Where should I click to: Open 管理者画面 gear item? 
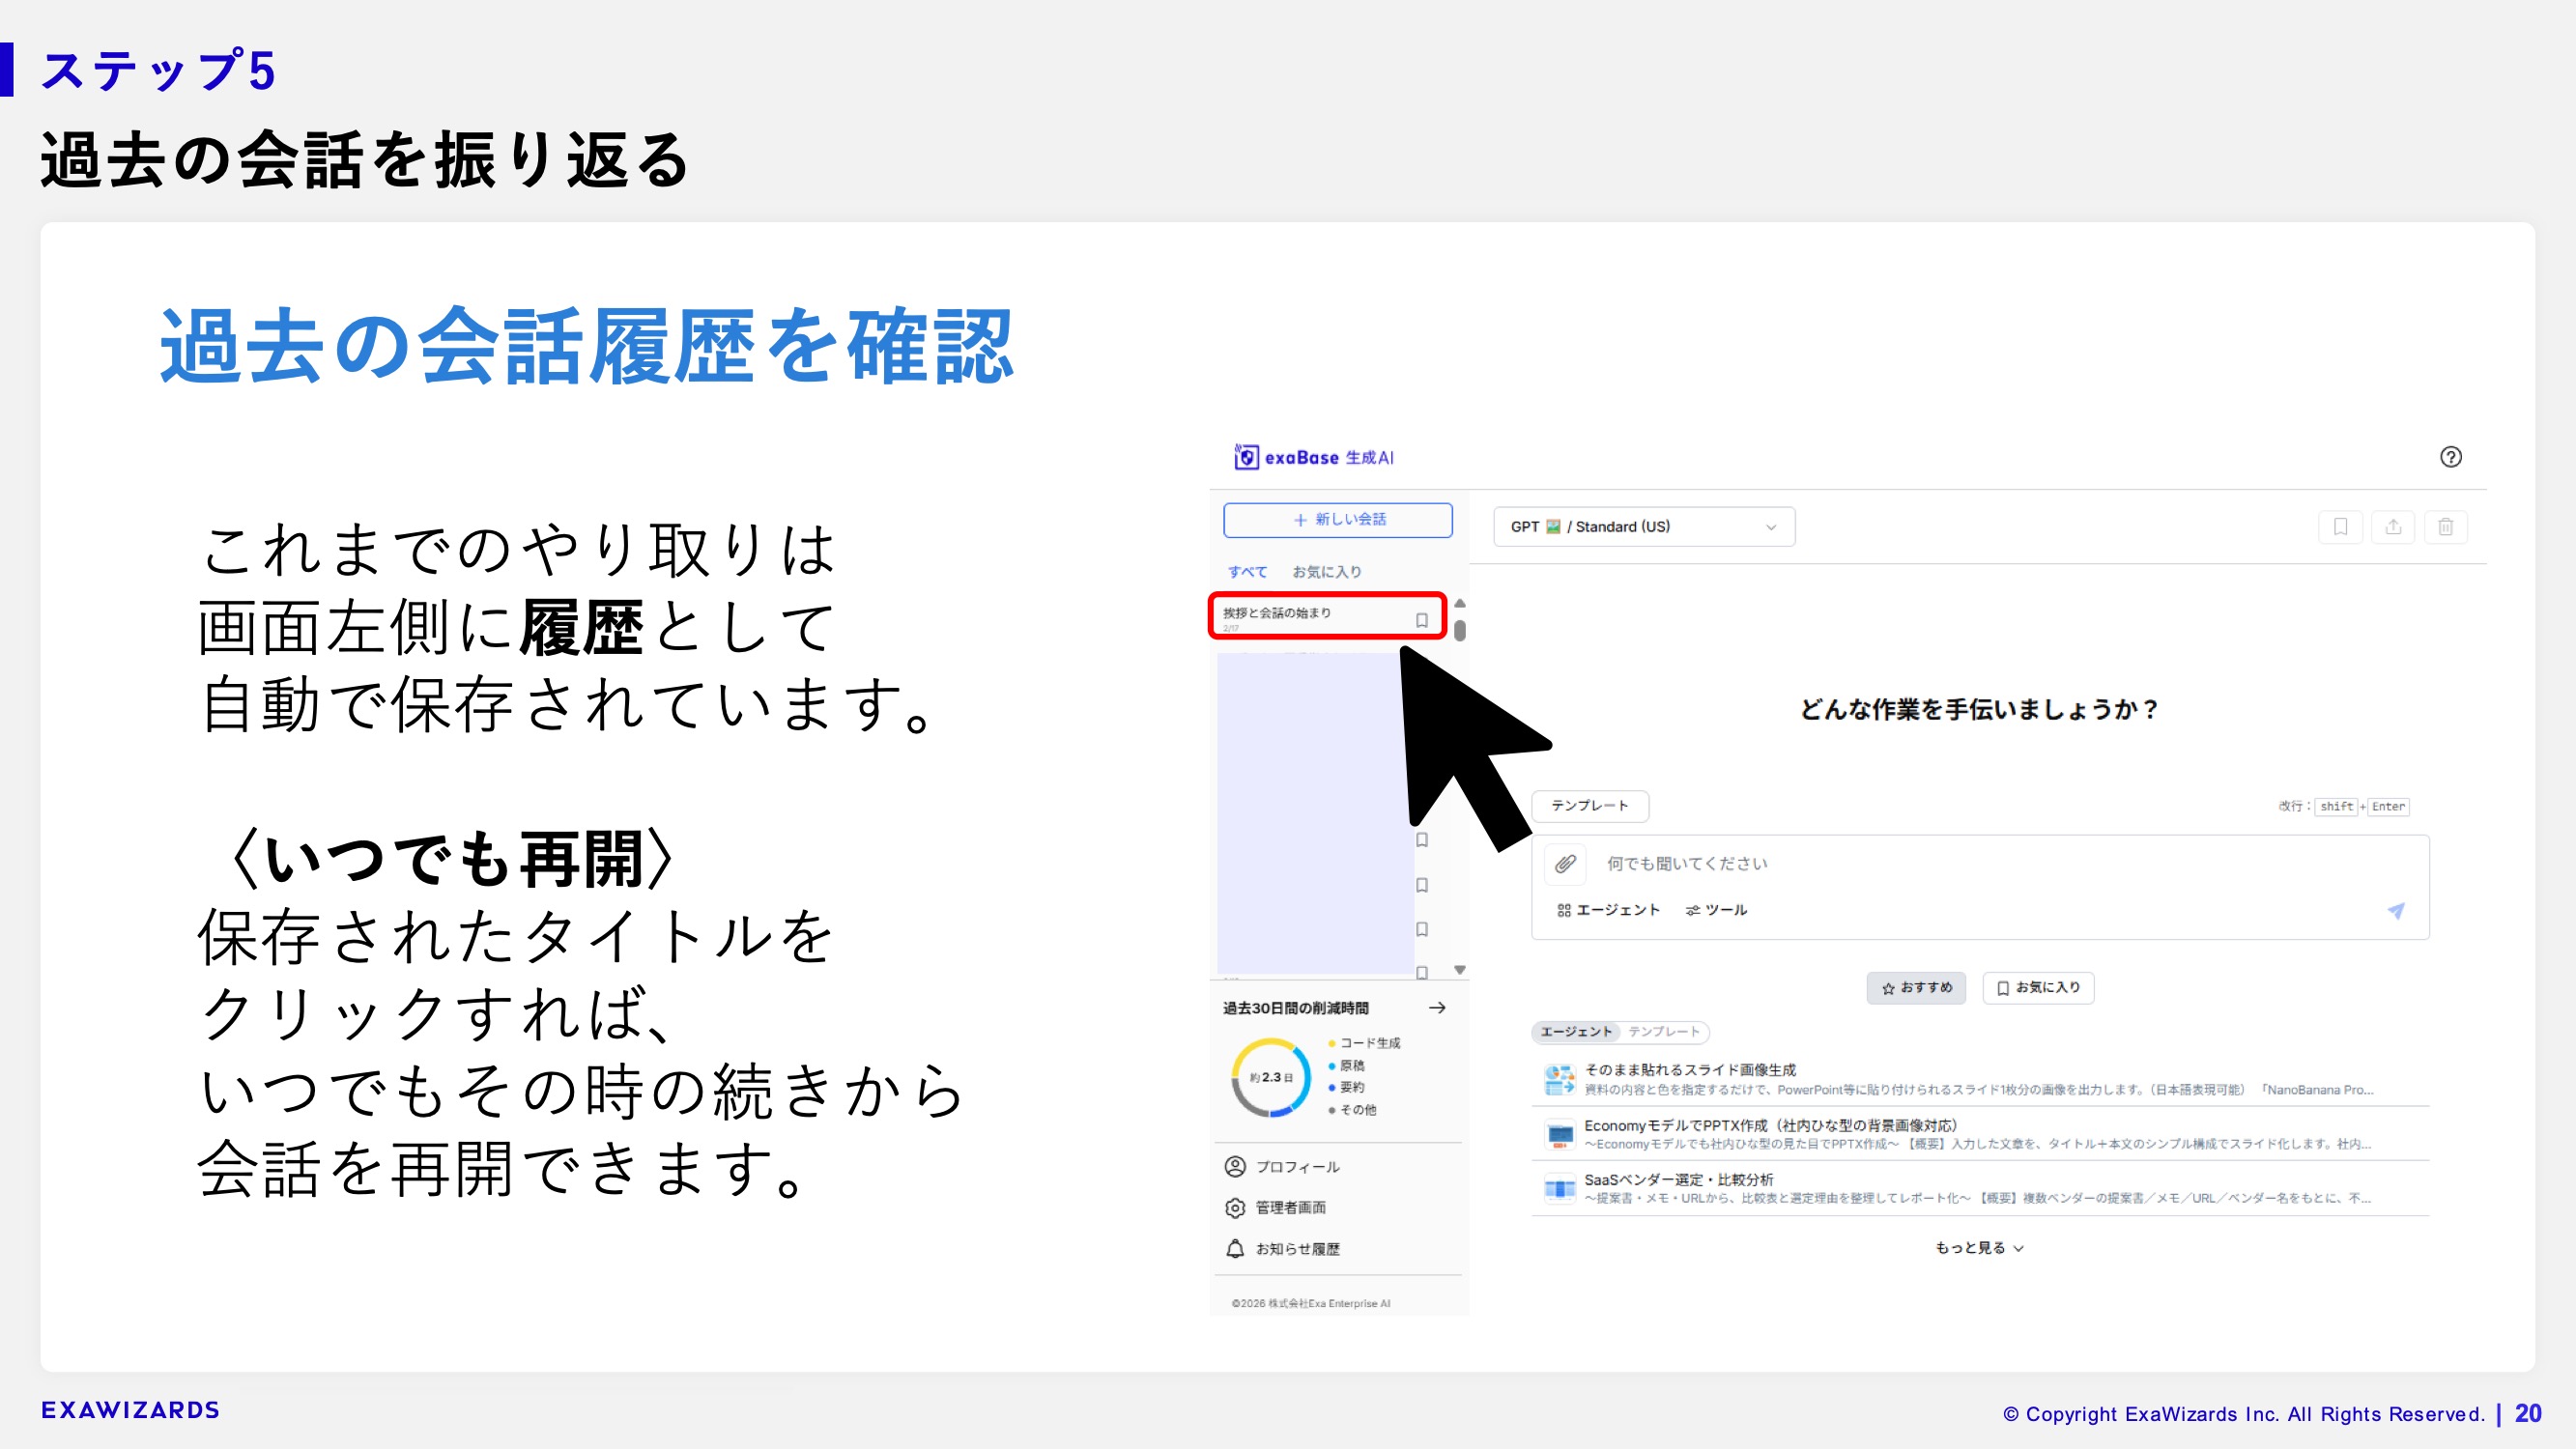tap(1275, 1208)
